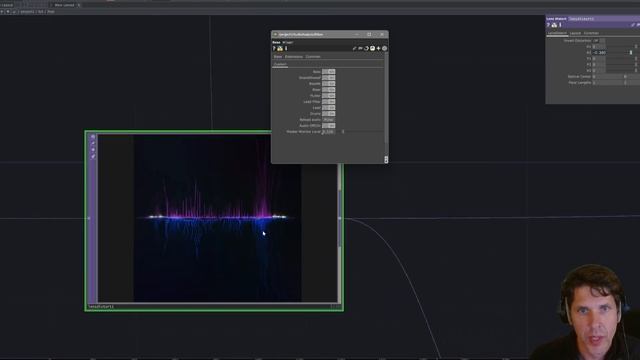Open operator help in Lens Distort panel
The height and width of the screenshot is (360, 640).
548,25
